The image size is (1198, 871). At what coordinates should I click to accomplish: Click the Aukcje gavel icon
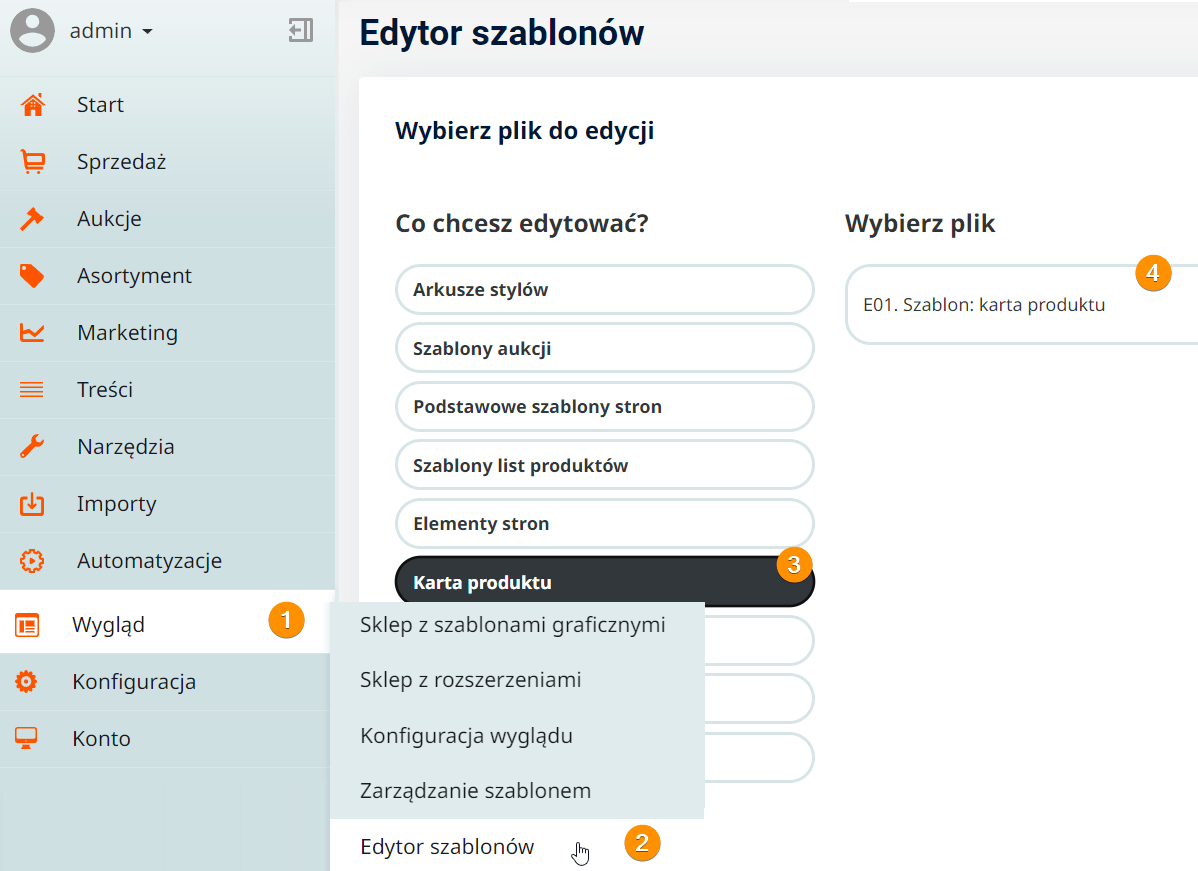click(32, 219)
